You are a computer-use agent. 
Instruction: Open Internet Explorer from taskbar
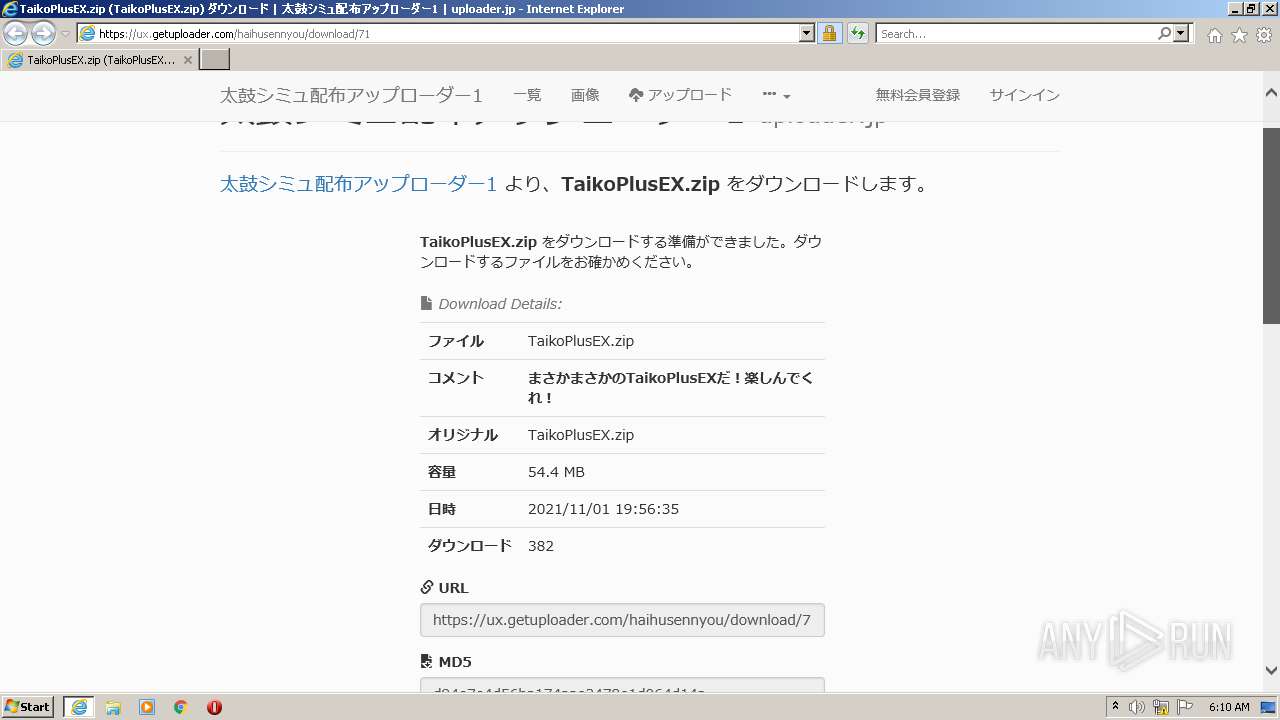click(x=79, y=707)
